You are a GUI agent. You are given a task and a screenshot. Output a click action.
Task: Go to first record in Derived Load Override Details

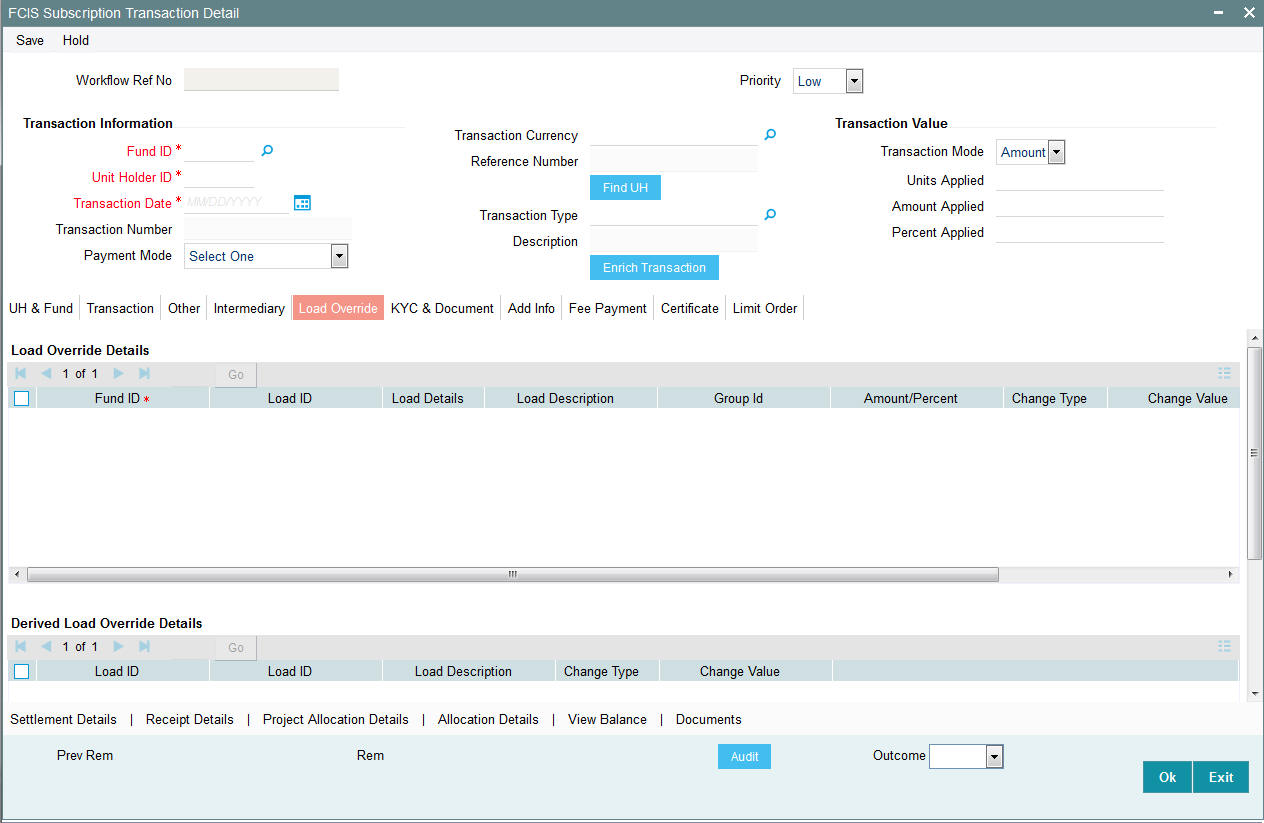[21, 646]
